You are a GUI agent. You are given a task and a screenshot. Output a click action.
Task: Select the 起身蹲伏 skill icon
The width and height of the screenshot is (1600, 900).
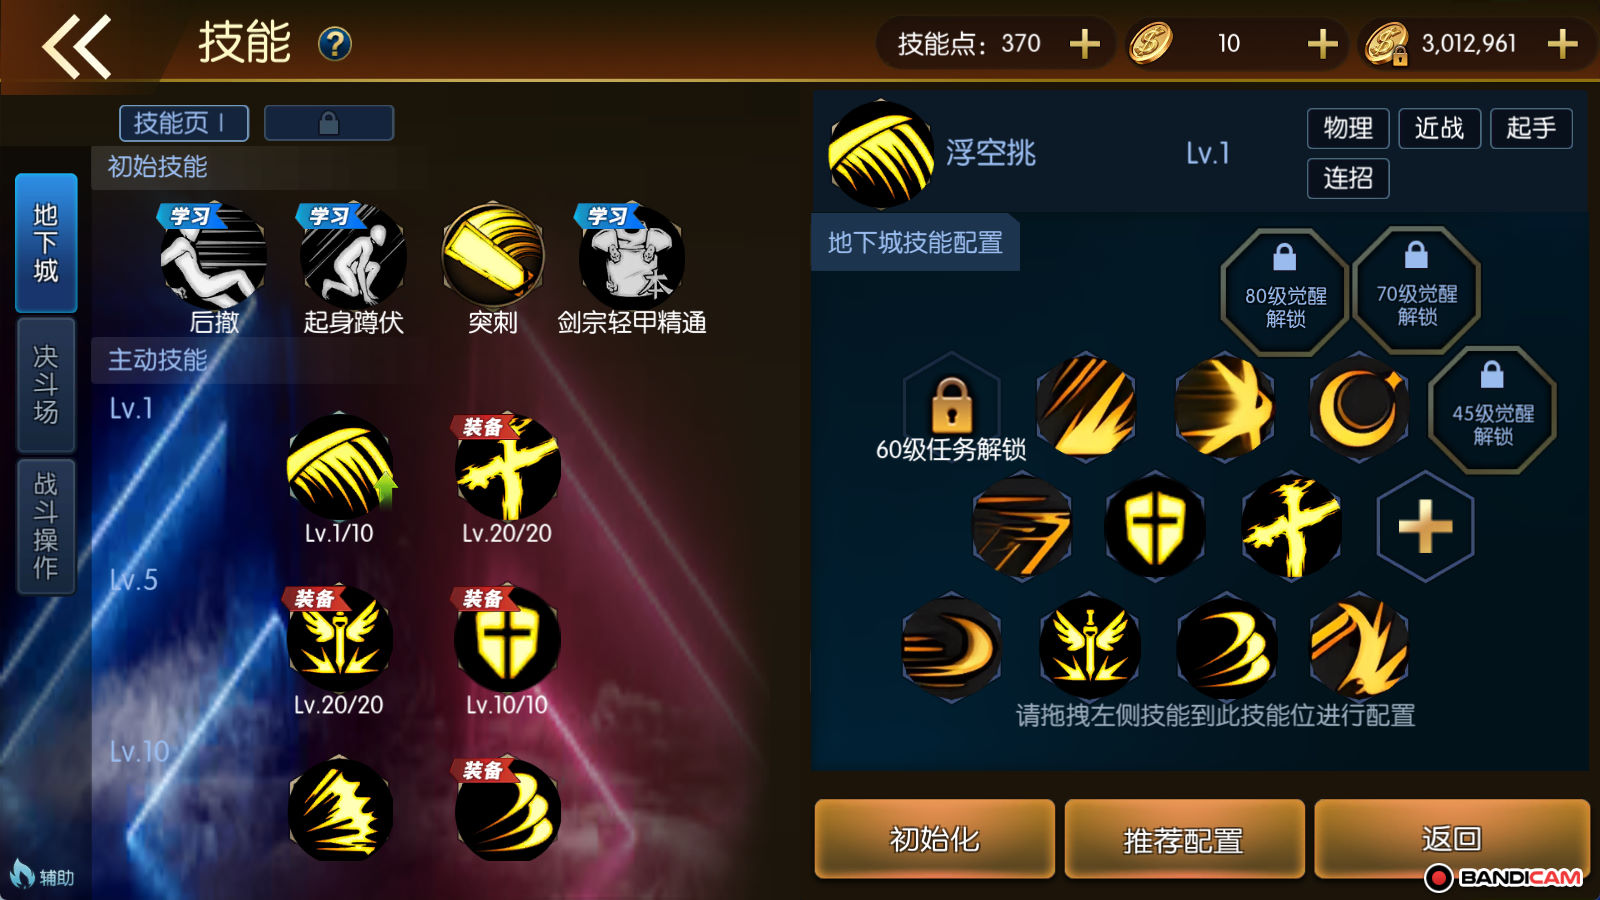point(353,256)
